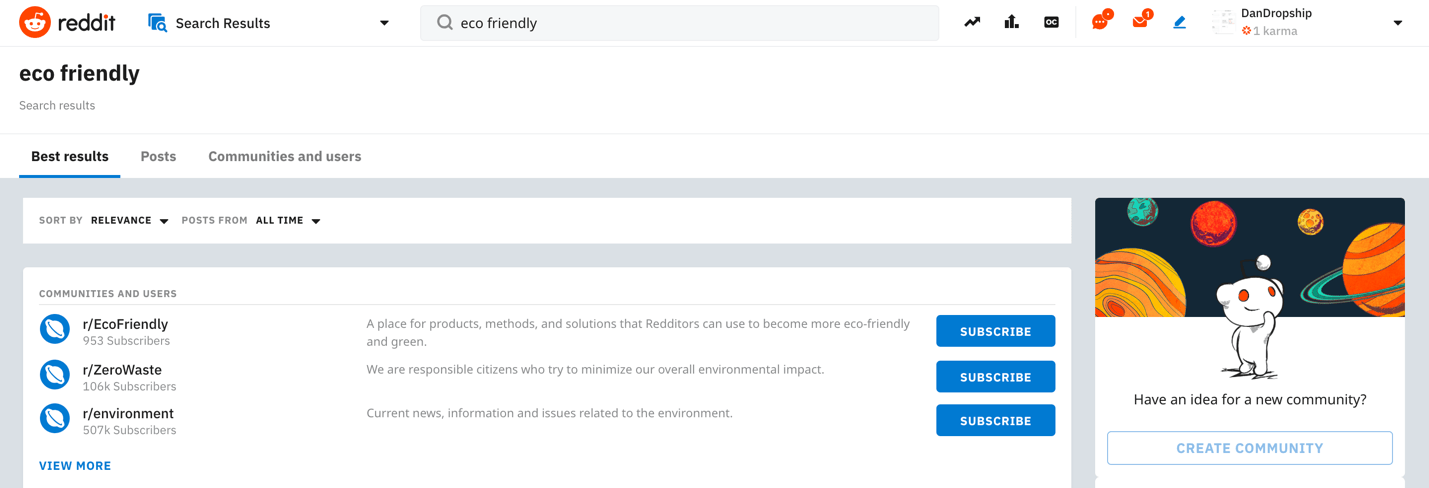Click the View More link
Screen dimensions: 1429x488
click(75, 466)
